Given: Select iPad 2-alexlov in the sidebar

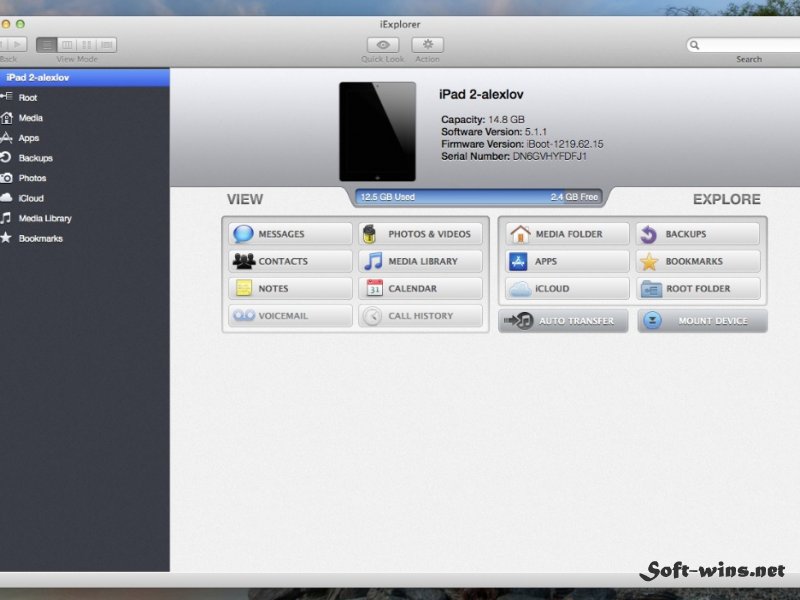Looking at the screenshot, I should click(x=85, y=78).
